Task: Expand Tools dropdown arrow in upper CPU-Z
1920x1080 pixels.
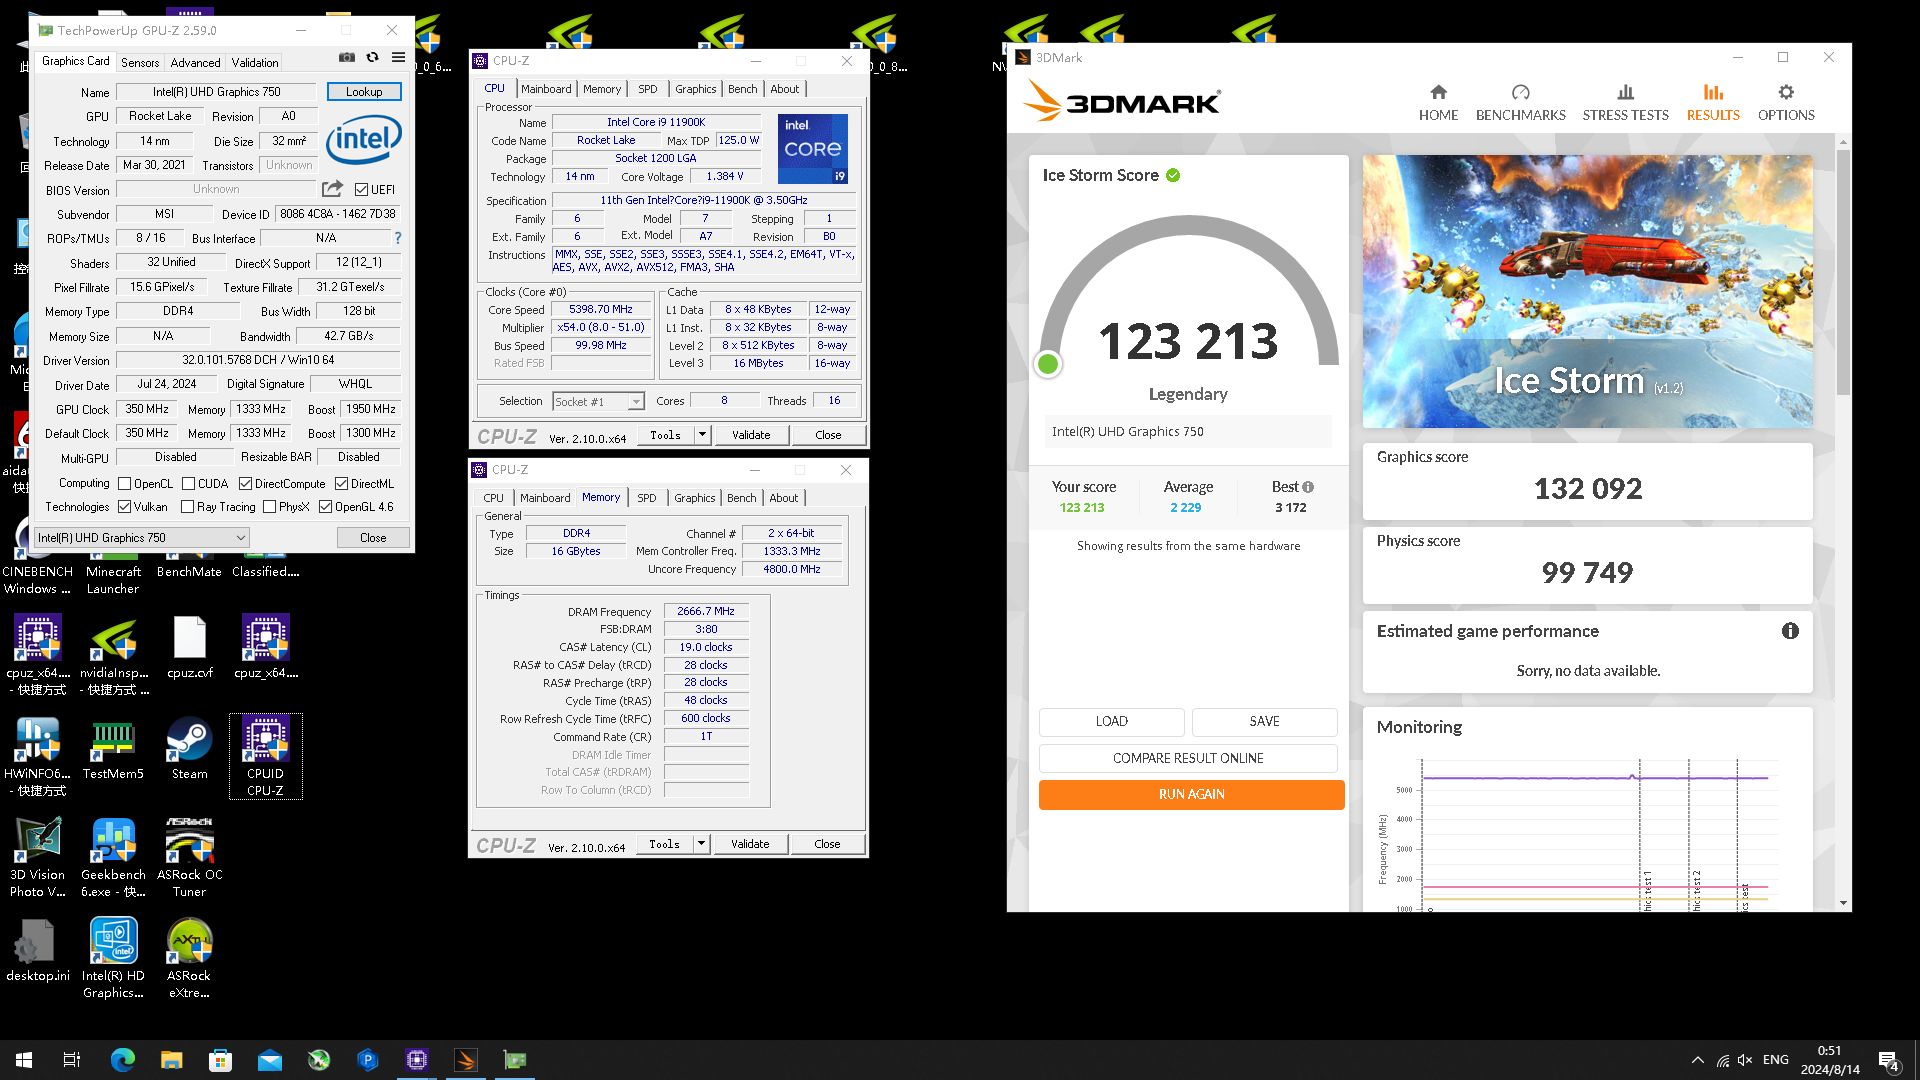Action: pyautogui.click(x=702, y=435)
